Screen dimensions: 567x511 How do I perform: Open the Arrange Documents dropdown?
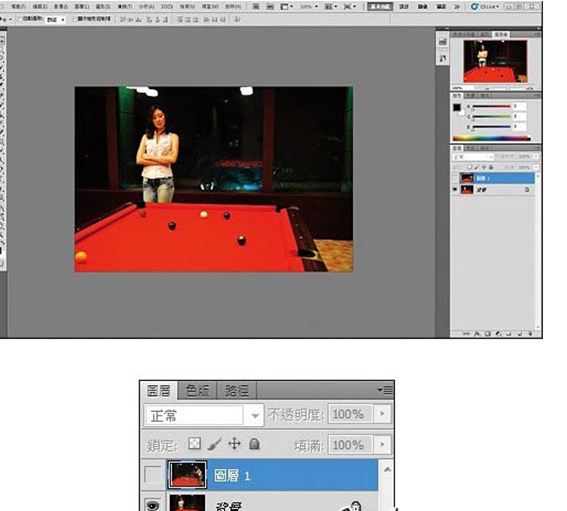[331, 7]
